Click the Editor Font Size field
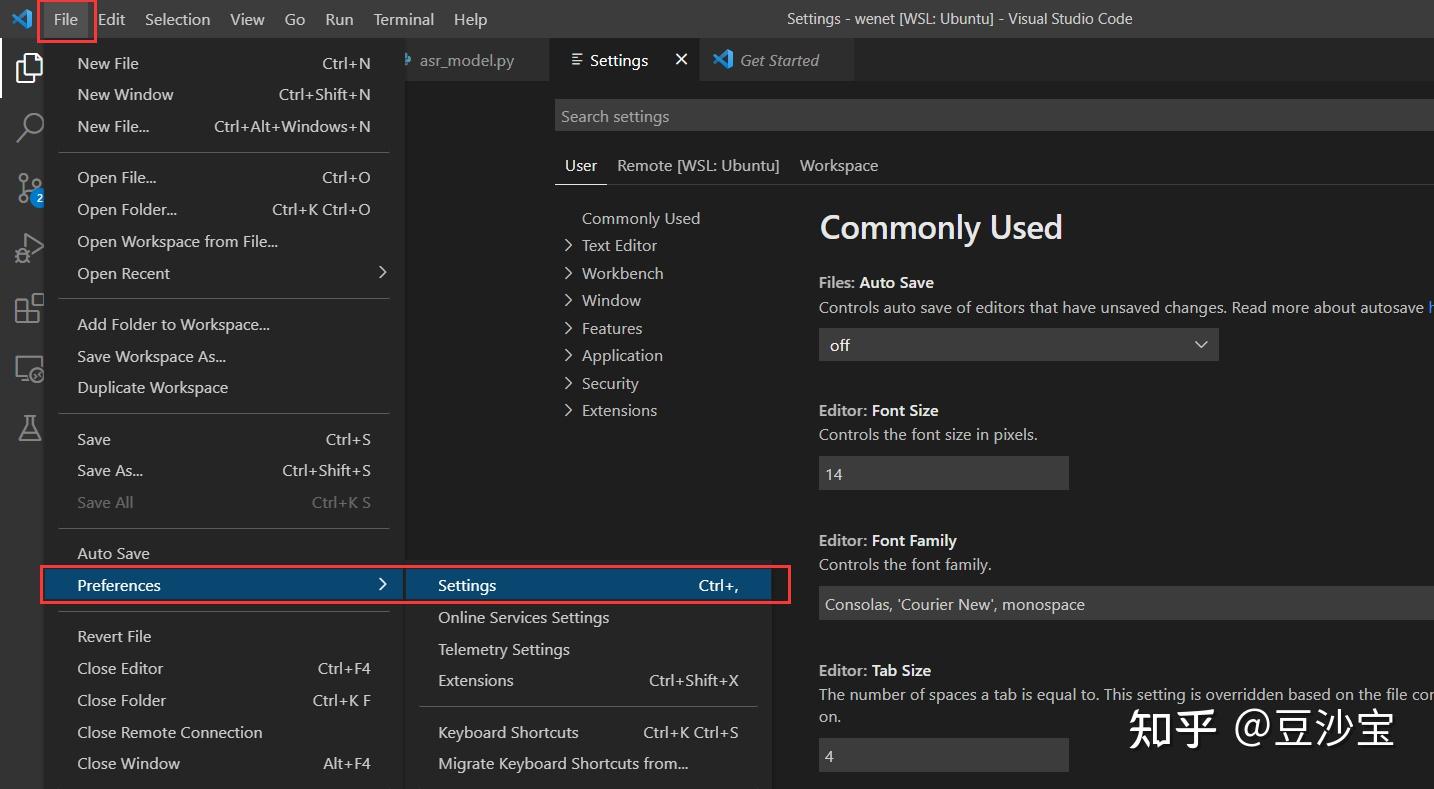Viewport: 1434px width, 789px height. coord(944,474)
